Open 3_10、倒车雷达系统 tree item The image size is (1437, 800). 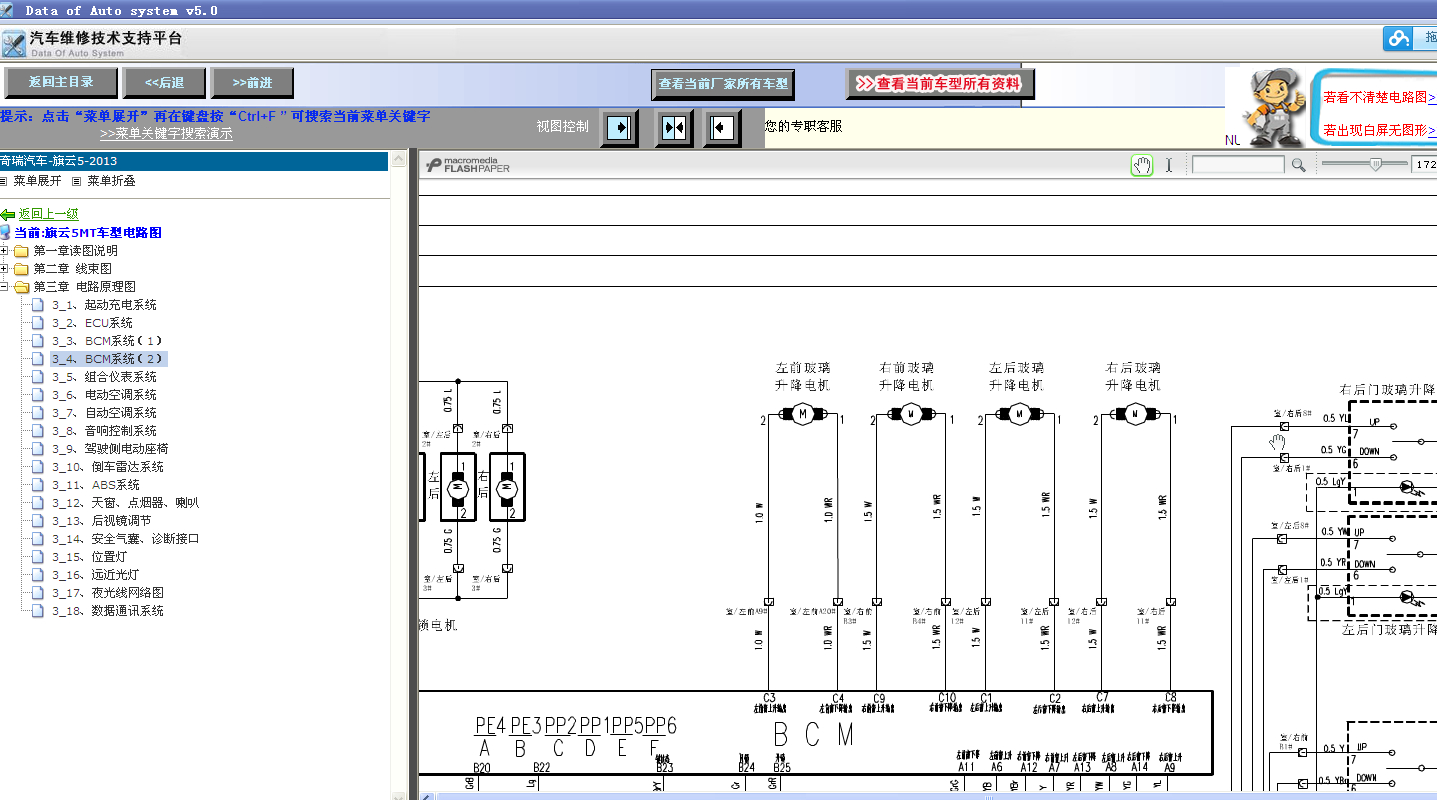(108, 467)
